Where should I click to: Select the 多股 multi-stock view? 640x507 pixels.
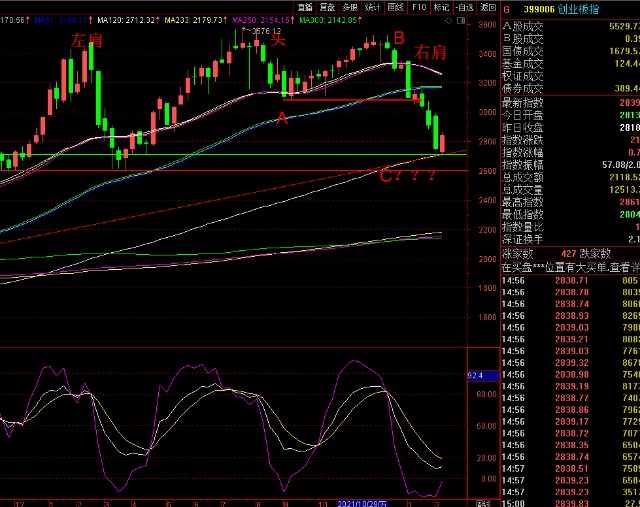coord(350,7)
